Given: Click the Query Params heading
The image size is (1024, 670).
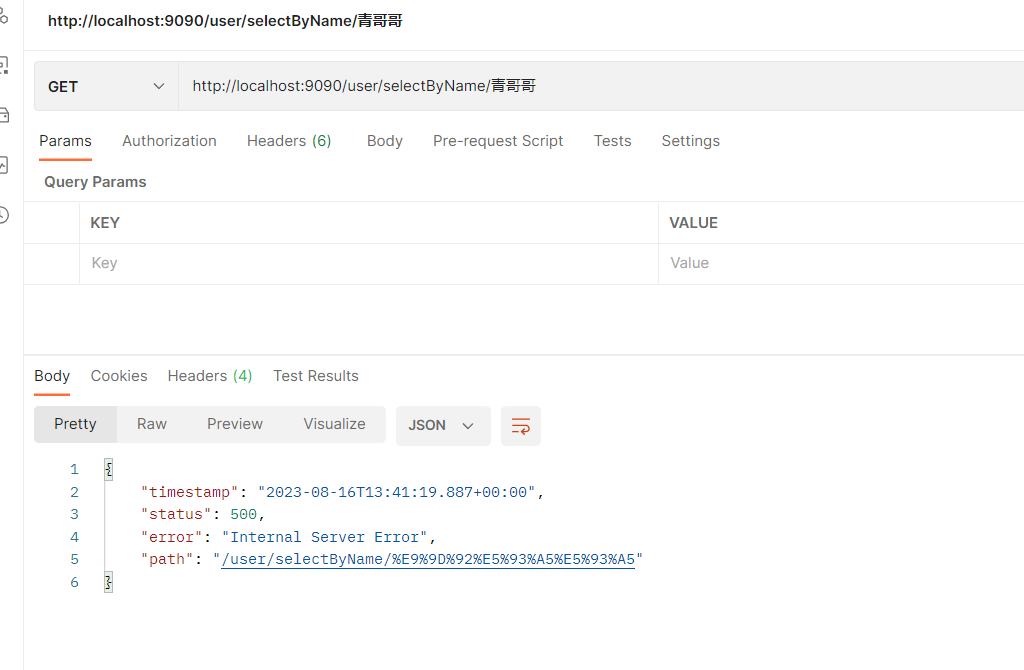Looking at the screenshot, I should click(95, 182).
